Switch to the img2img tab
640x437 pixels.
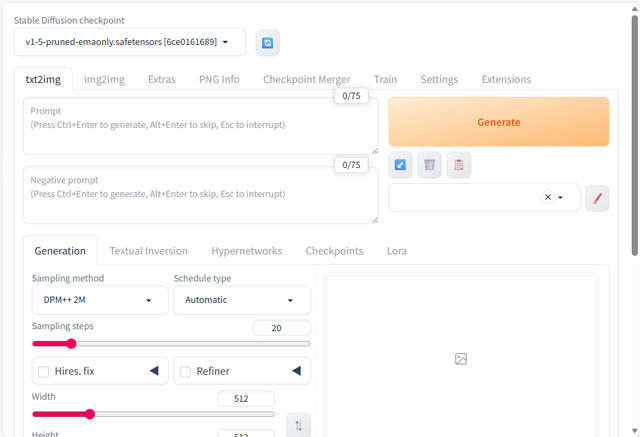point(104,79)
